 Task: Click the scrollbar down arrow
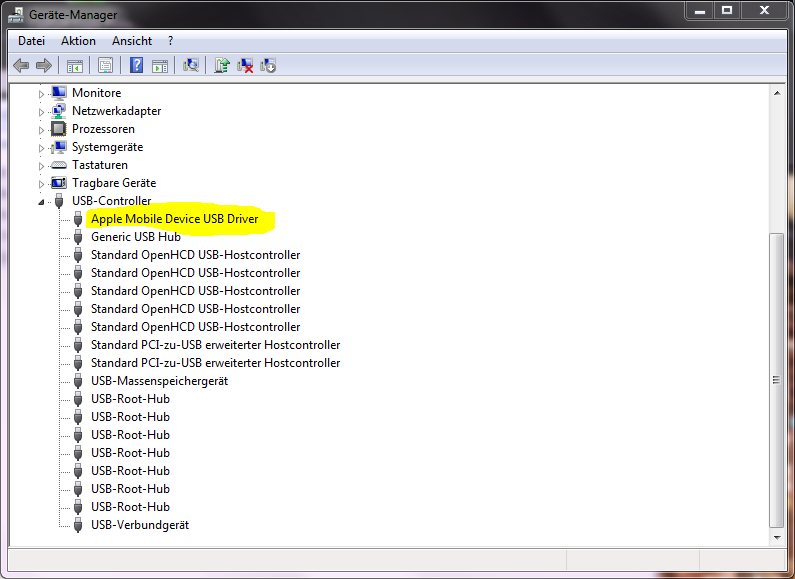777,537
